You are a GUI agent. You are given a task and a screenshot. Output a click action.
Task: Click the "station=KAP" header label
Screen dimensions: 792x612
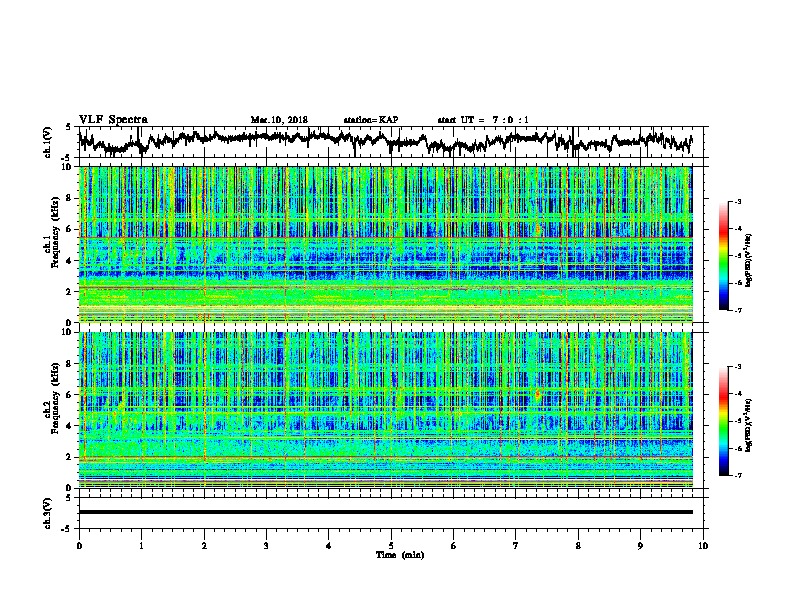click(x=371, y=120)
